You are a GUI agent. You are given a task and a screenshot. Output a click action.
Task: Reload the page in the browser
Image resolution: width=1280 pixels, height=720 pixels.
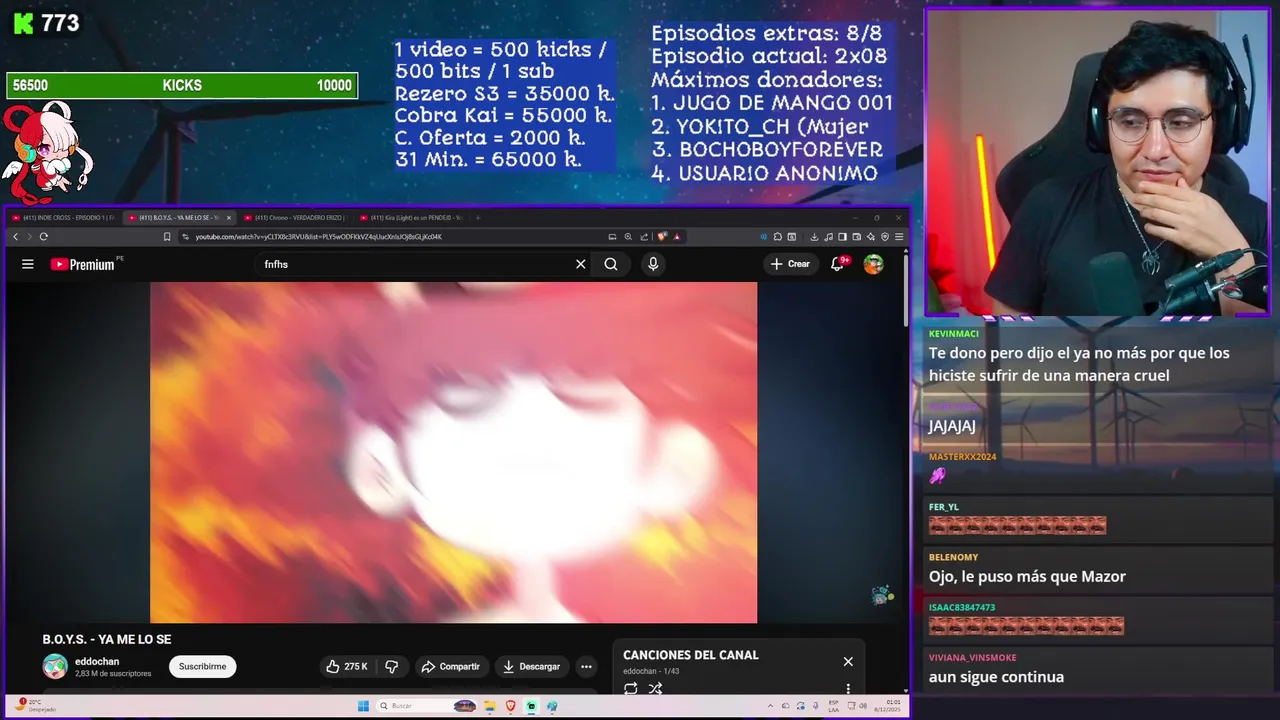43,237
